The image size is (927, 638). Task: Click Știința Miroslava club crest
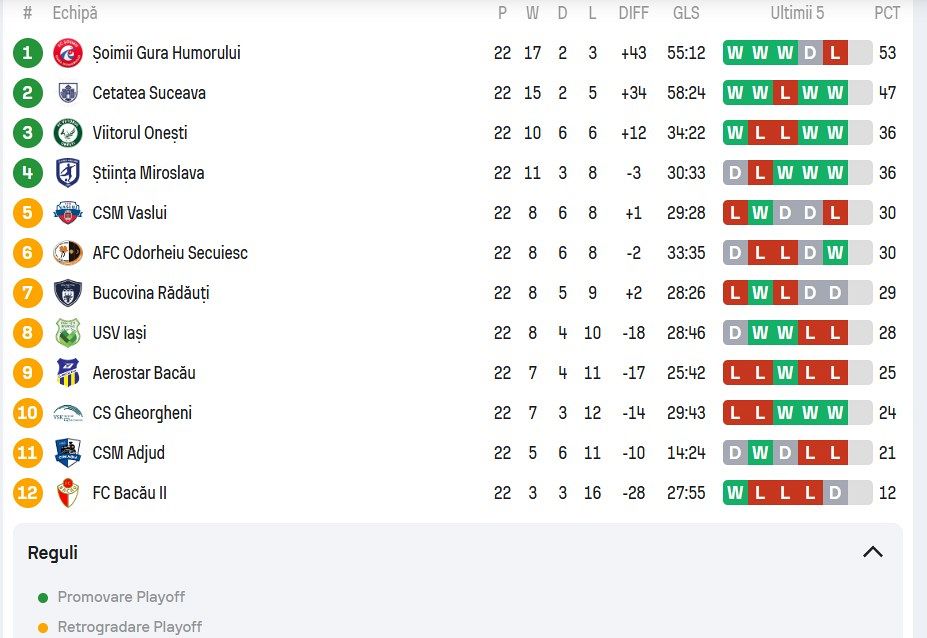pos(68,173)
